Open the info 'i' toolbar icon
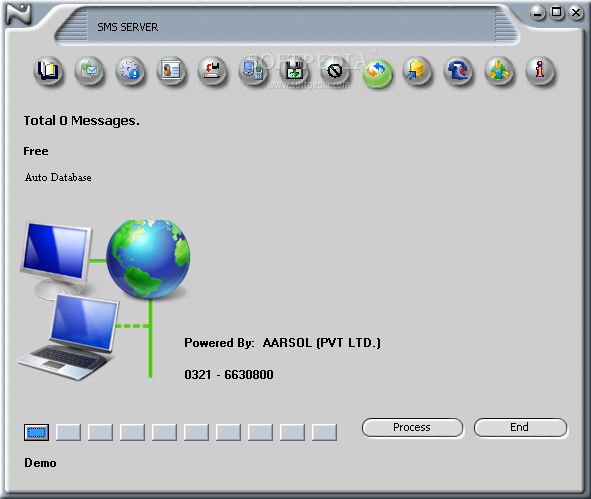 [540, 71]
